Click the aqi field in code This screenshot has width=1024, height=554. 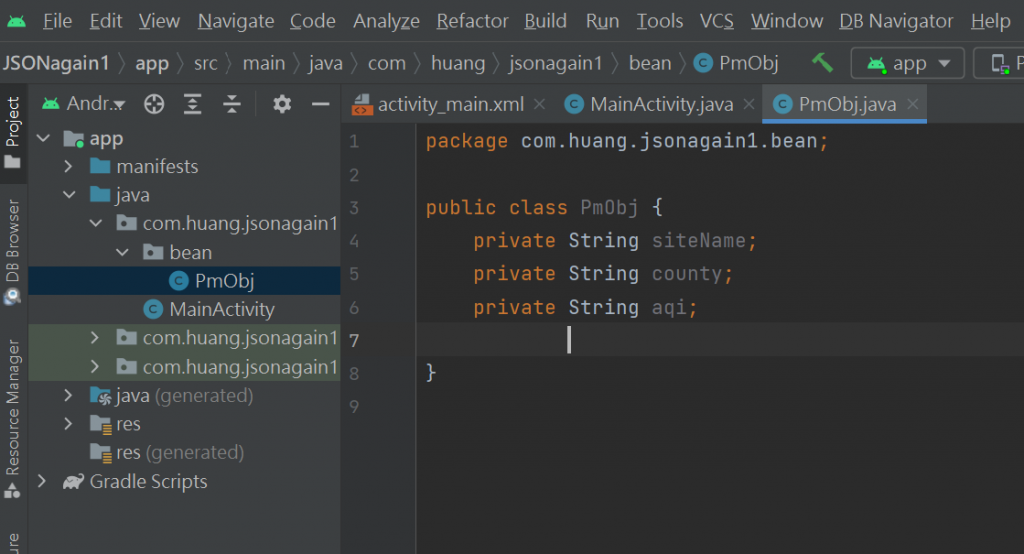click(669, 307)
